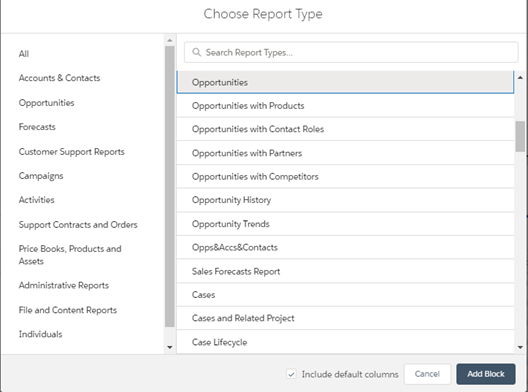Select the Forecasts category
The image size is (528, 392).
click(37, 127)
